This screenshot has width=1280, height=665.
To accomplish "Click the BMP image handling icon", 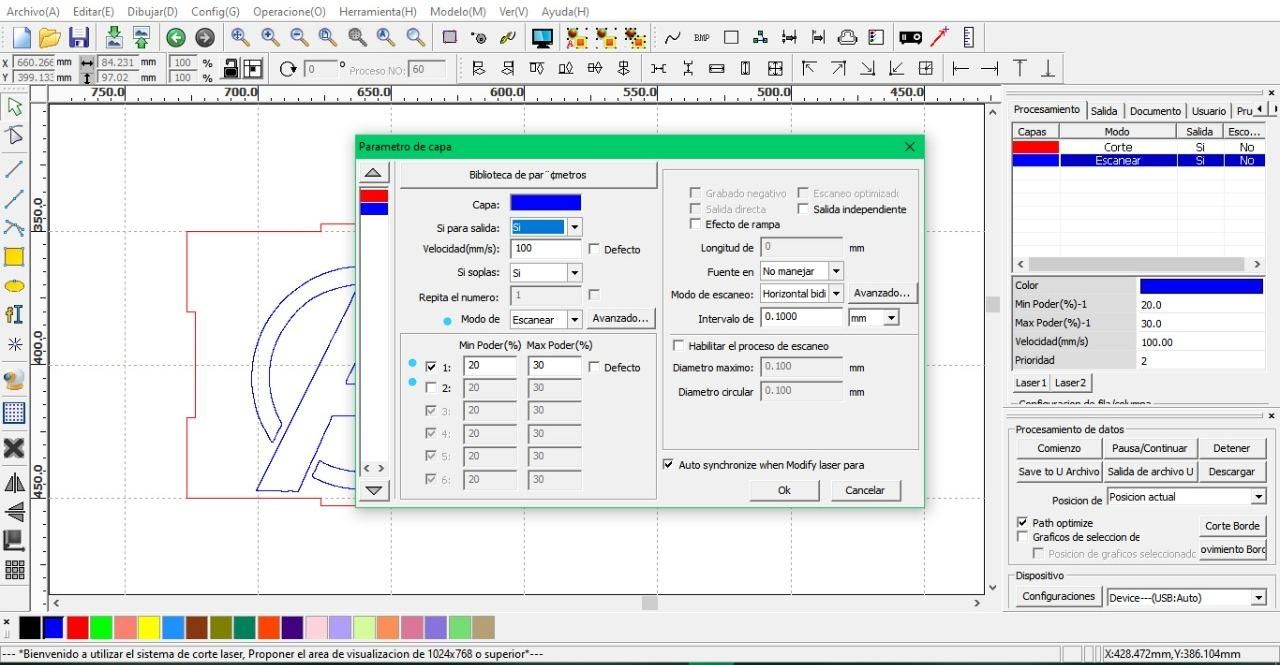I will tap(701, 38).
